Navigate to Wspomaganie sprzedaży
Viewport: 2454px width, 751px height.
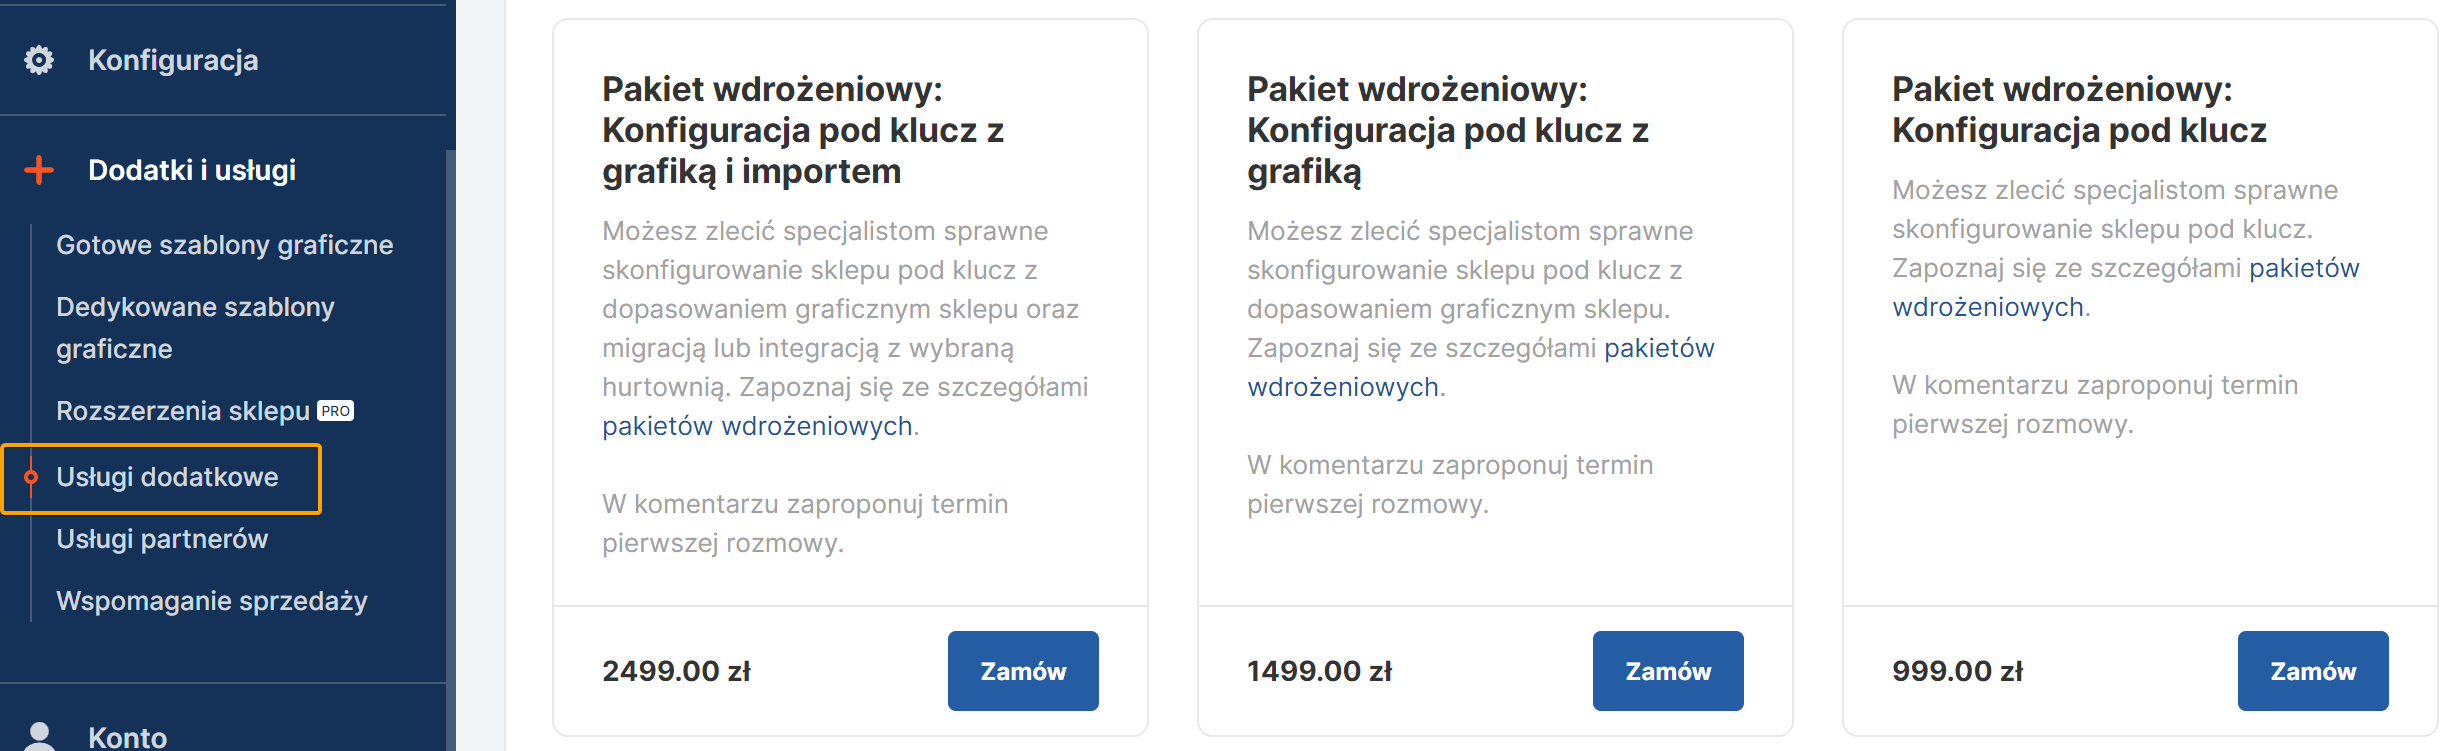pos(212,601)
